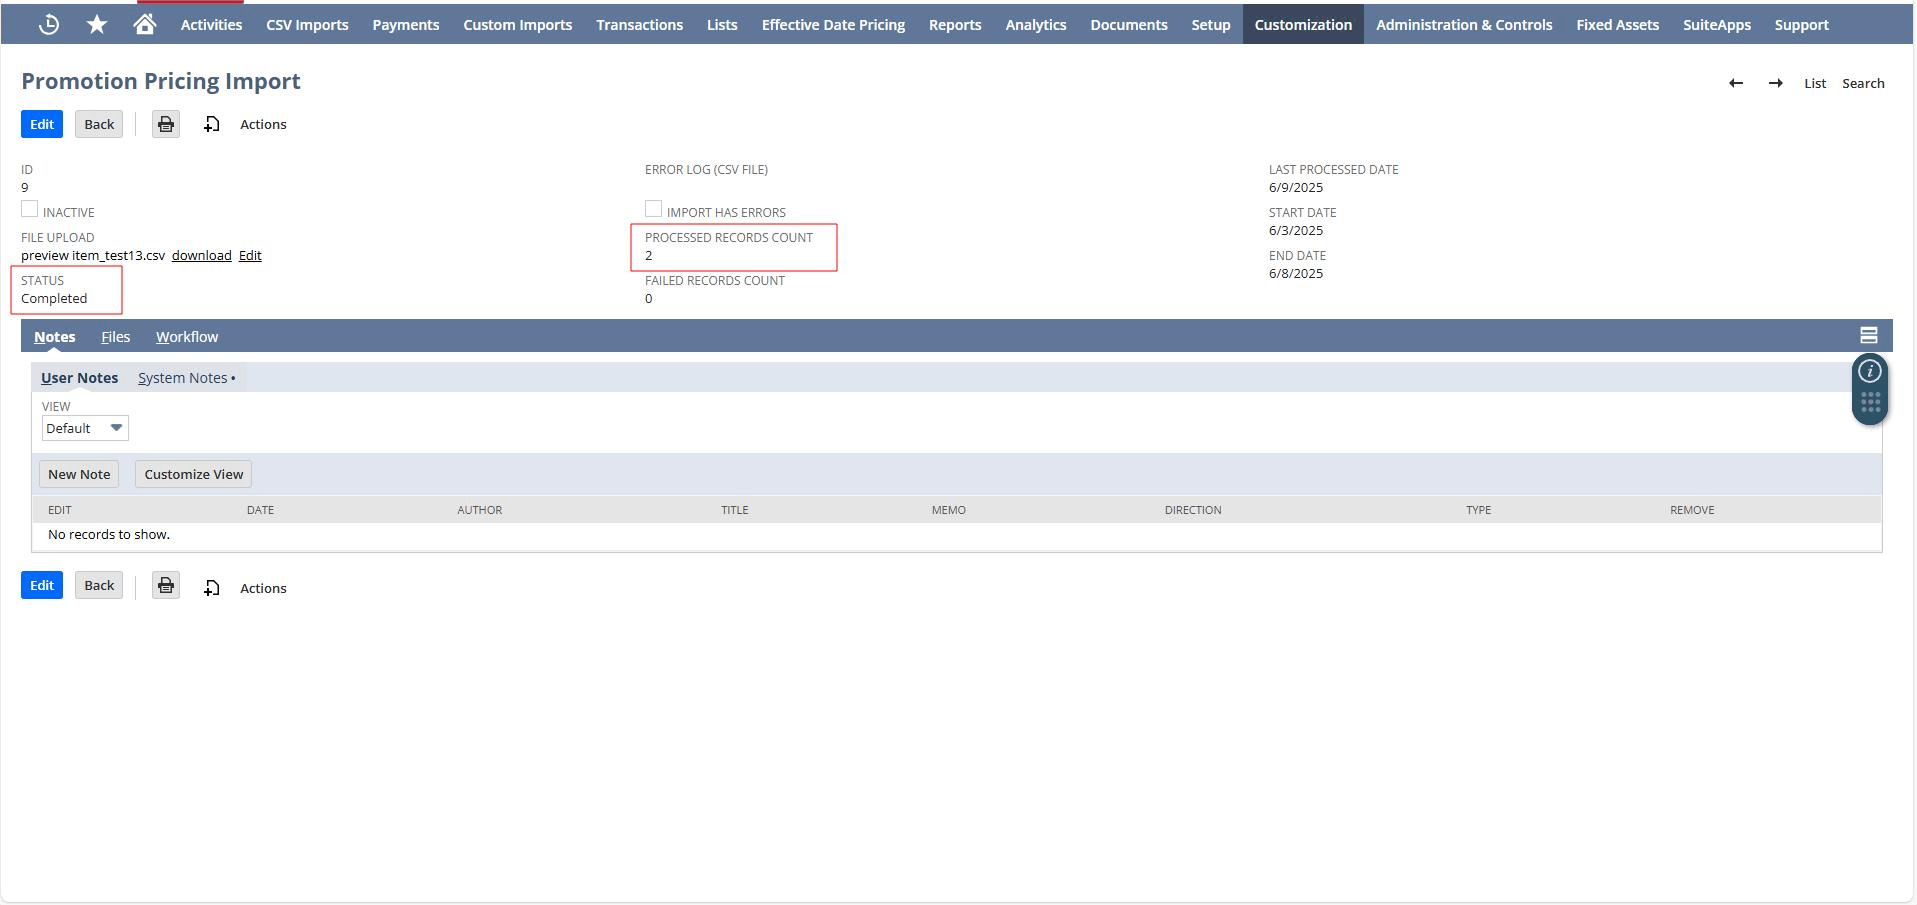The image size is (1917, 905).
Task: Go to next record with right arrow
Action: 1776,83
